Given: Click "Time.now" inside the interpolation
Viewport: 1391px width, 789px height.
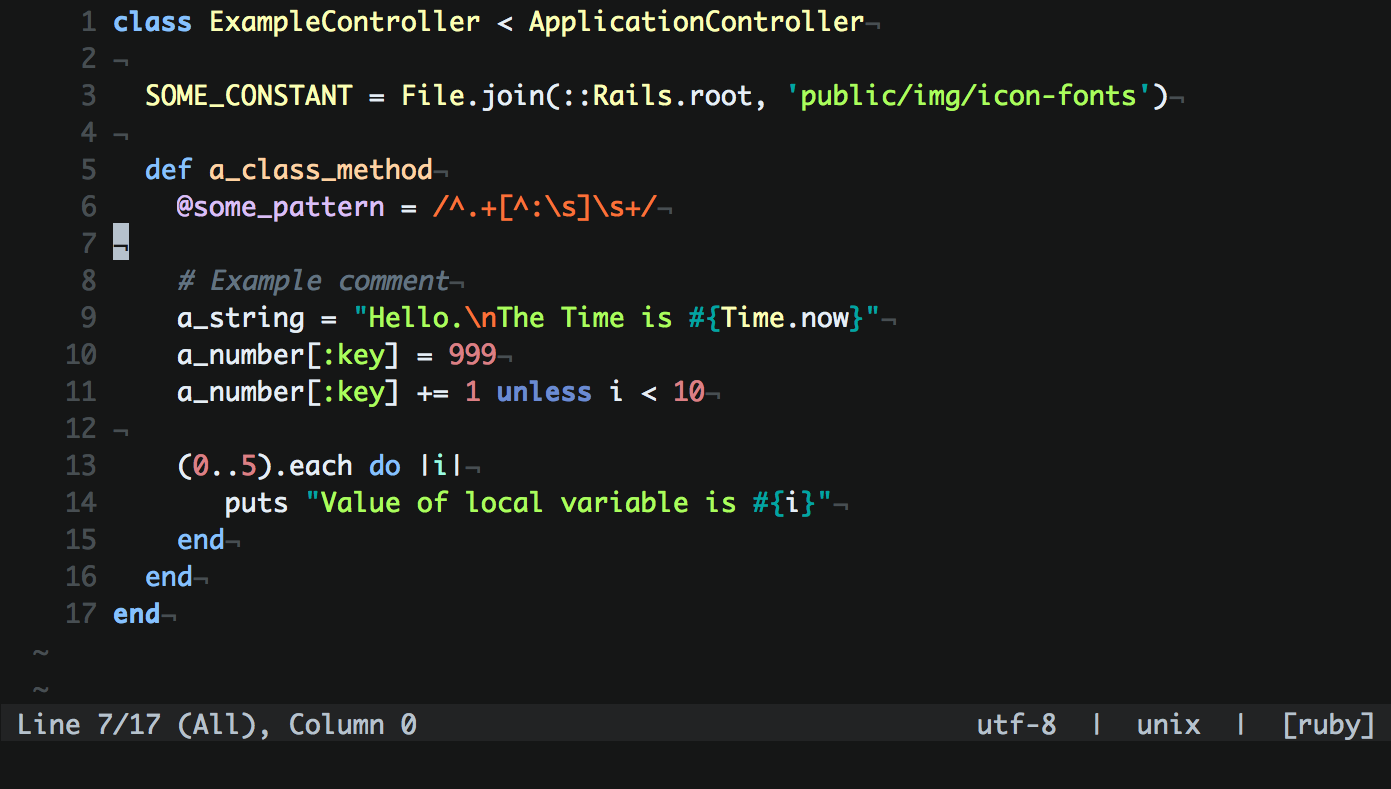Looking at the screenshot, I should click(x=785, y=318).
